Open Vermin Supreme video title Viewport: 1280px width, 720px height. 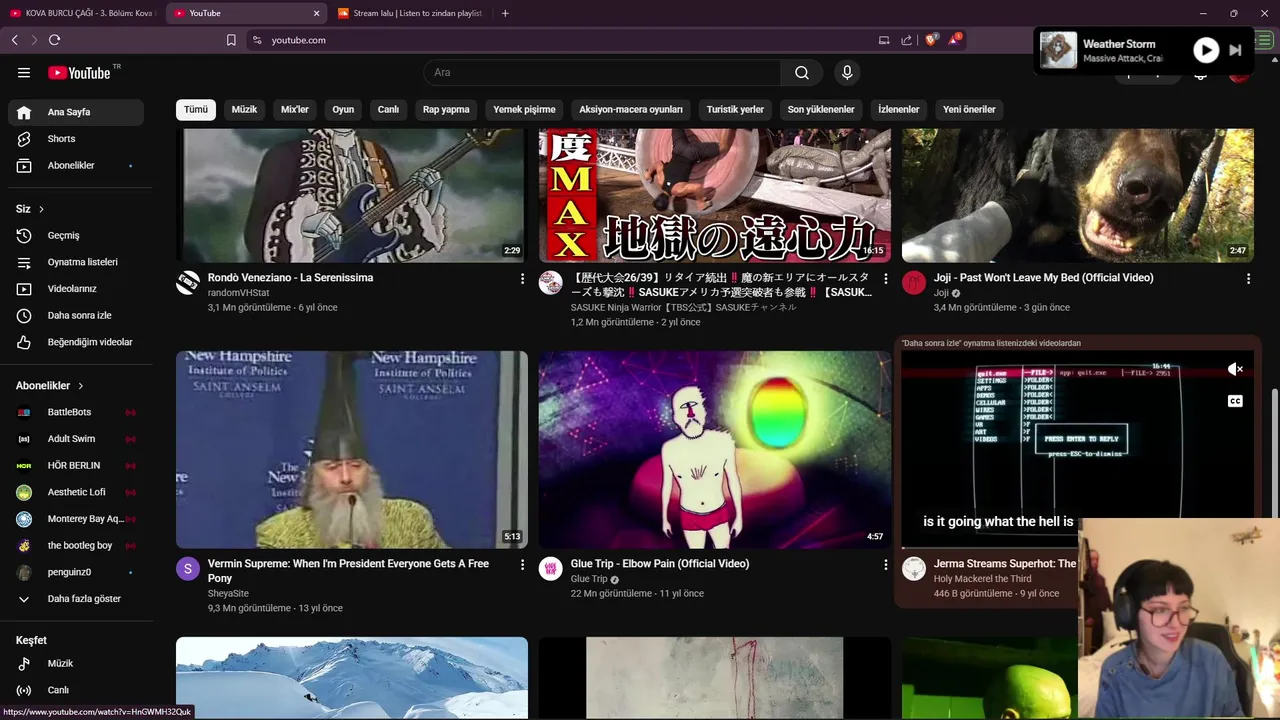(348, 571)
